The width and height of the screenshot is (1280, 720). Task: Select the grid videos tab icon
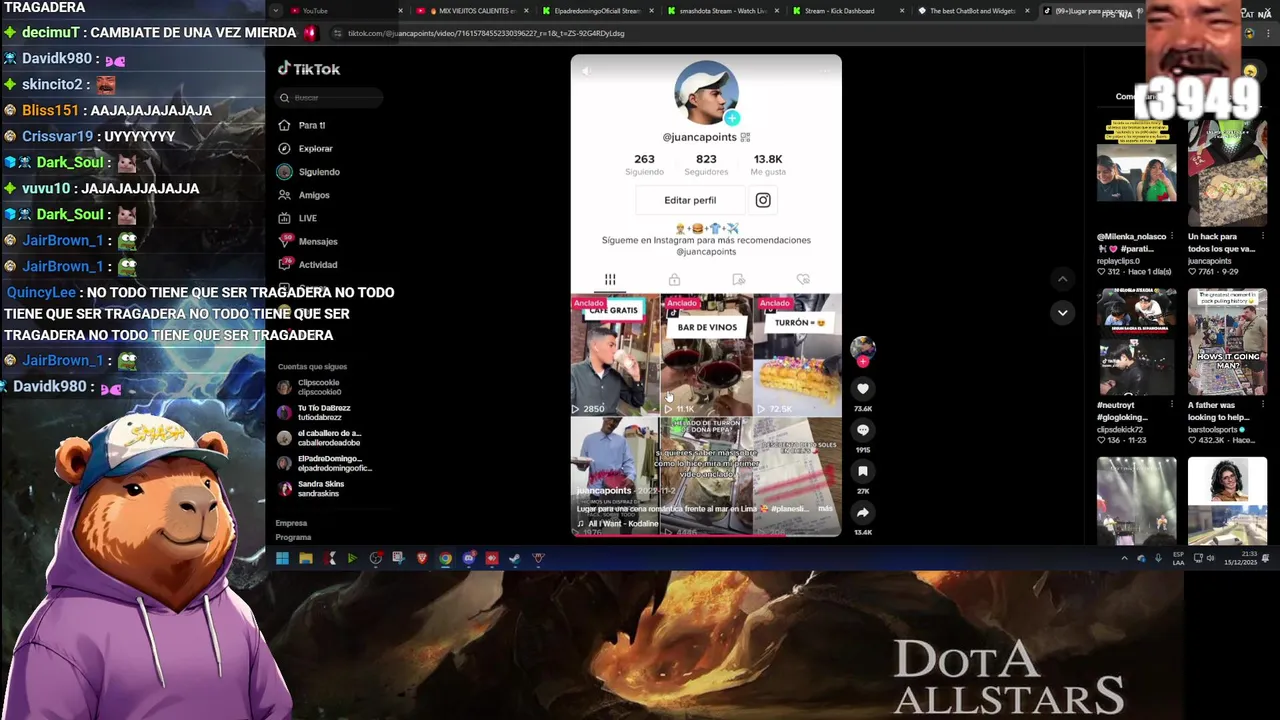pos(610,280)
